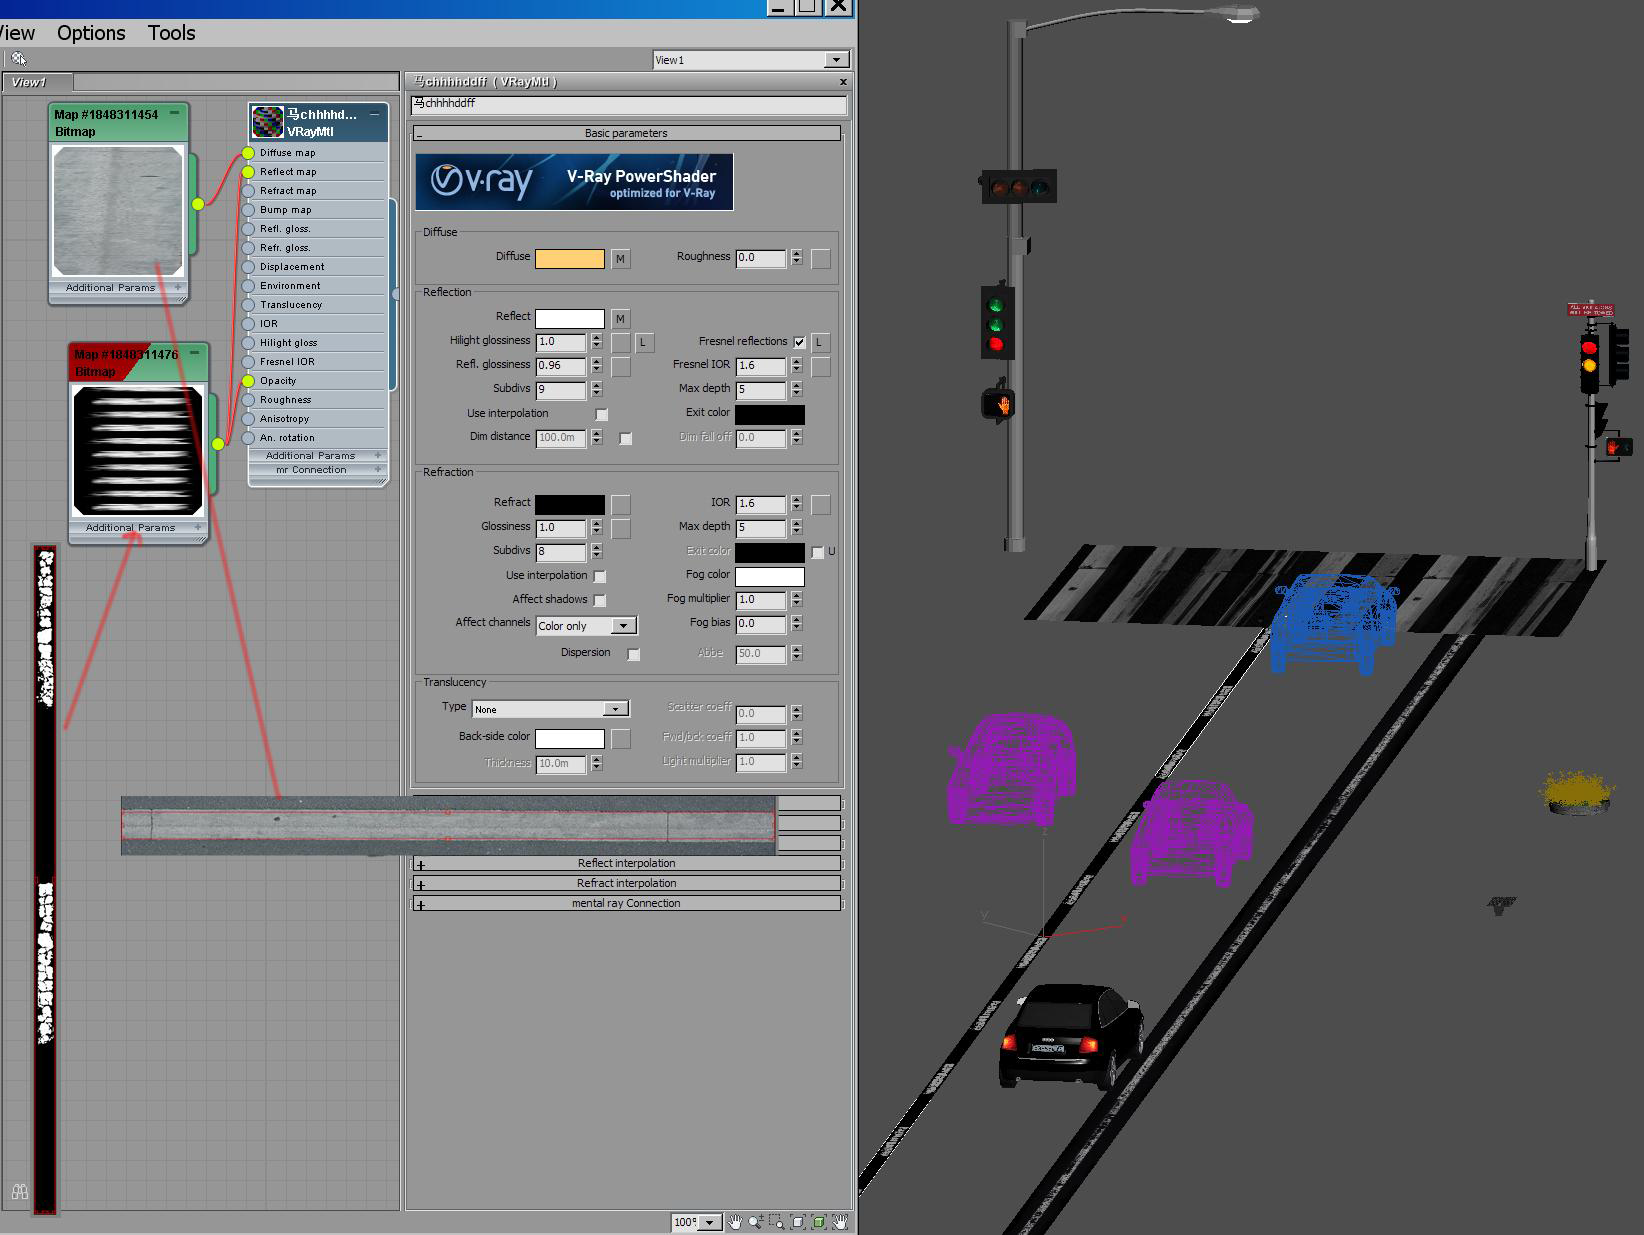
Task: Click the zoom extents selected green cube icon
Action: (819, 1222)
